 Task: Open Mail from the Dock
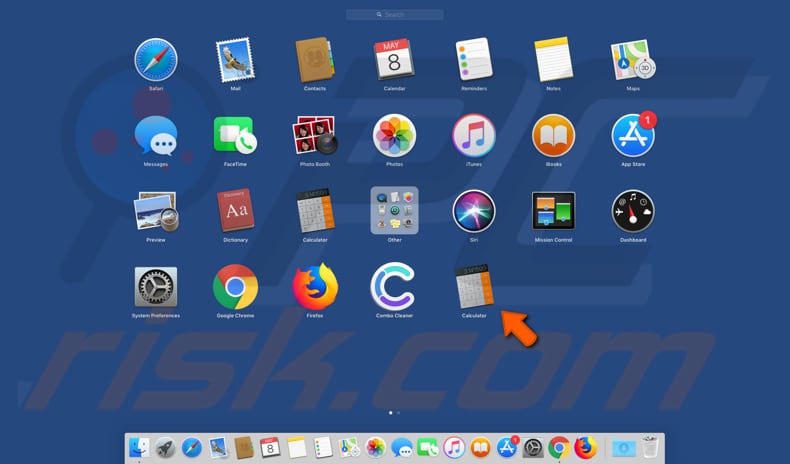[218, 447]
